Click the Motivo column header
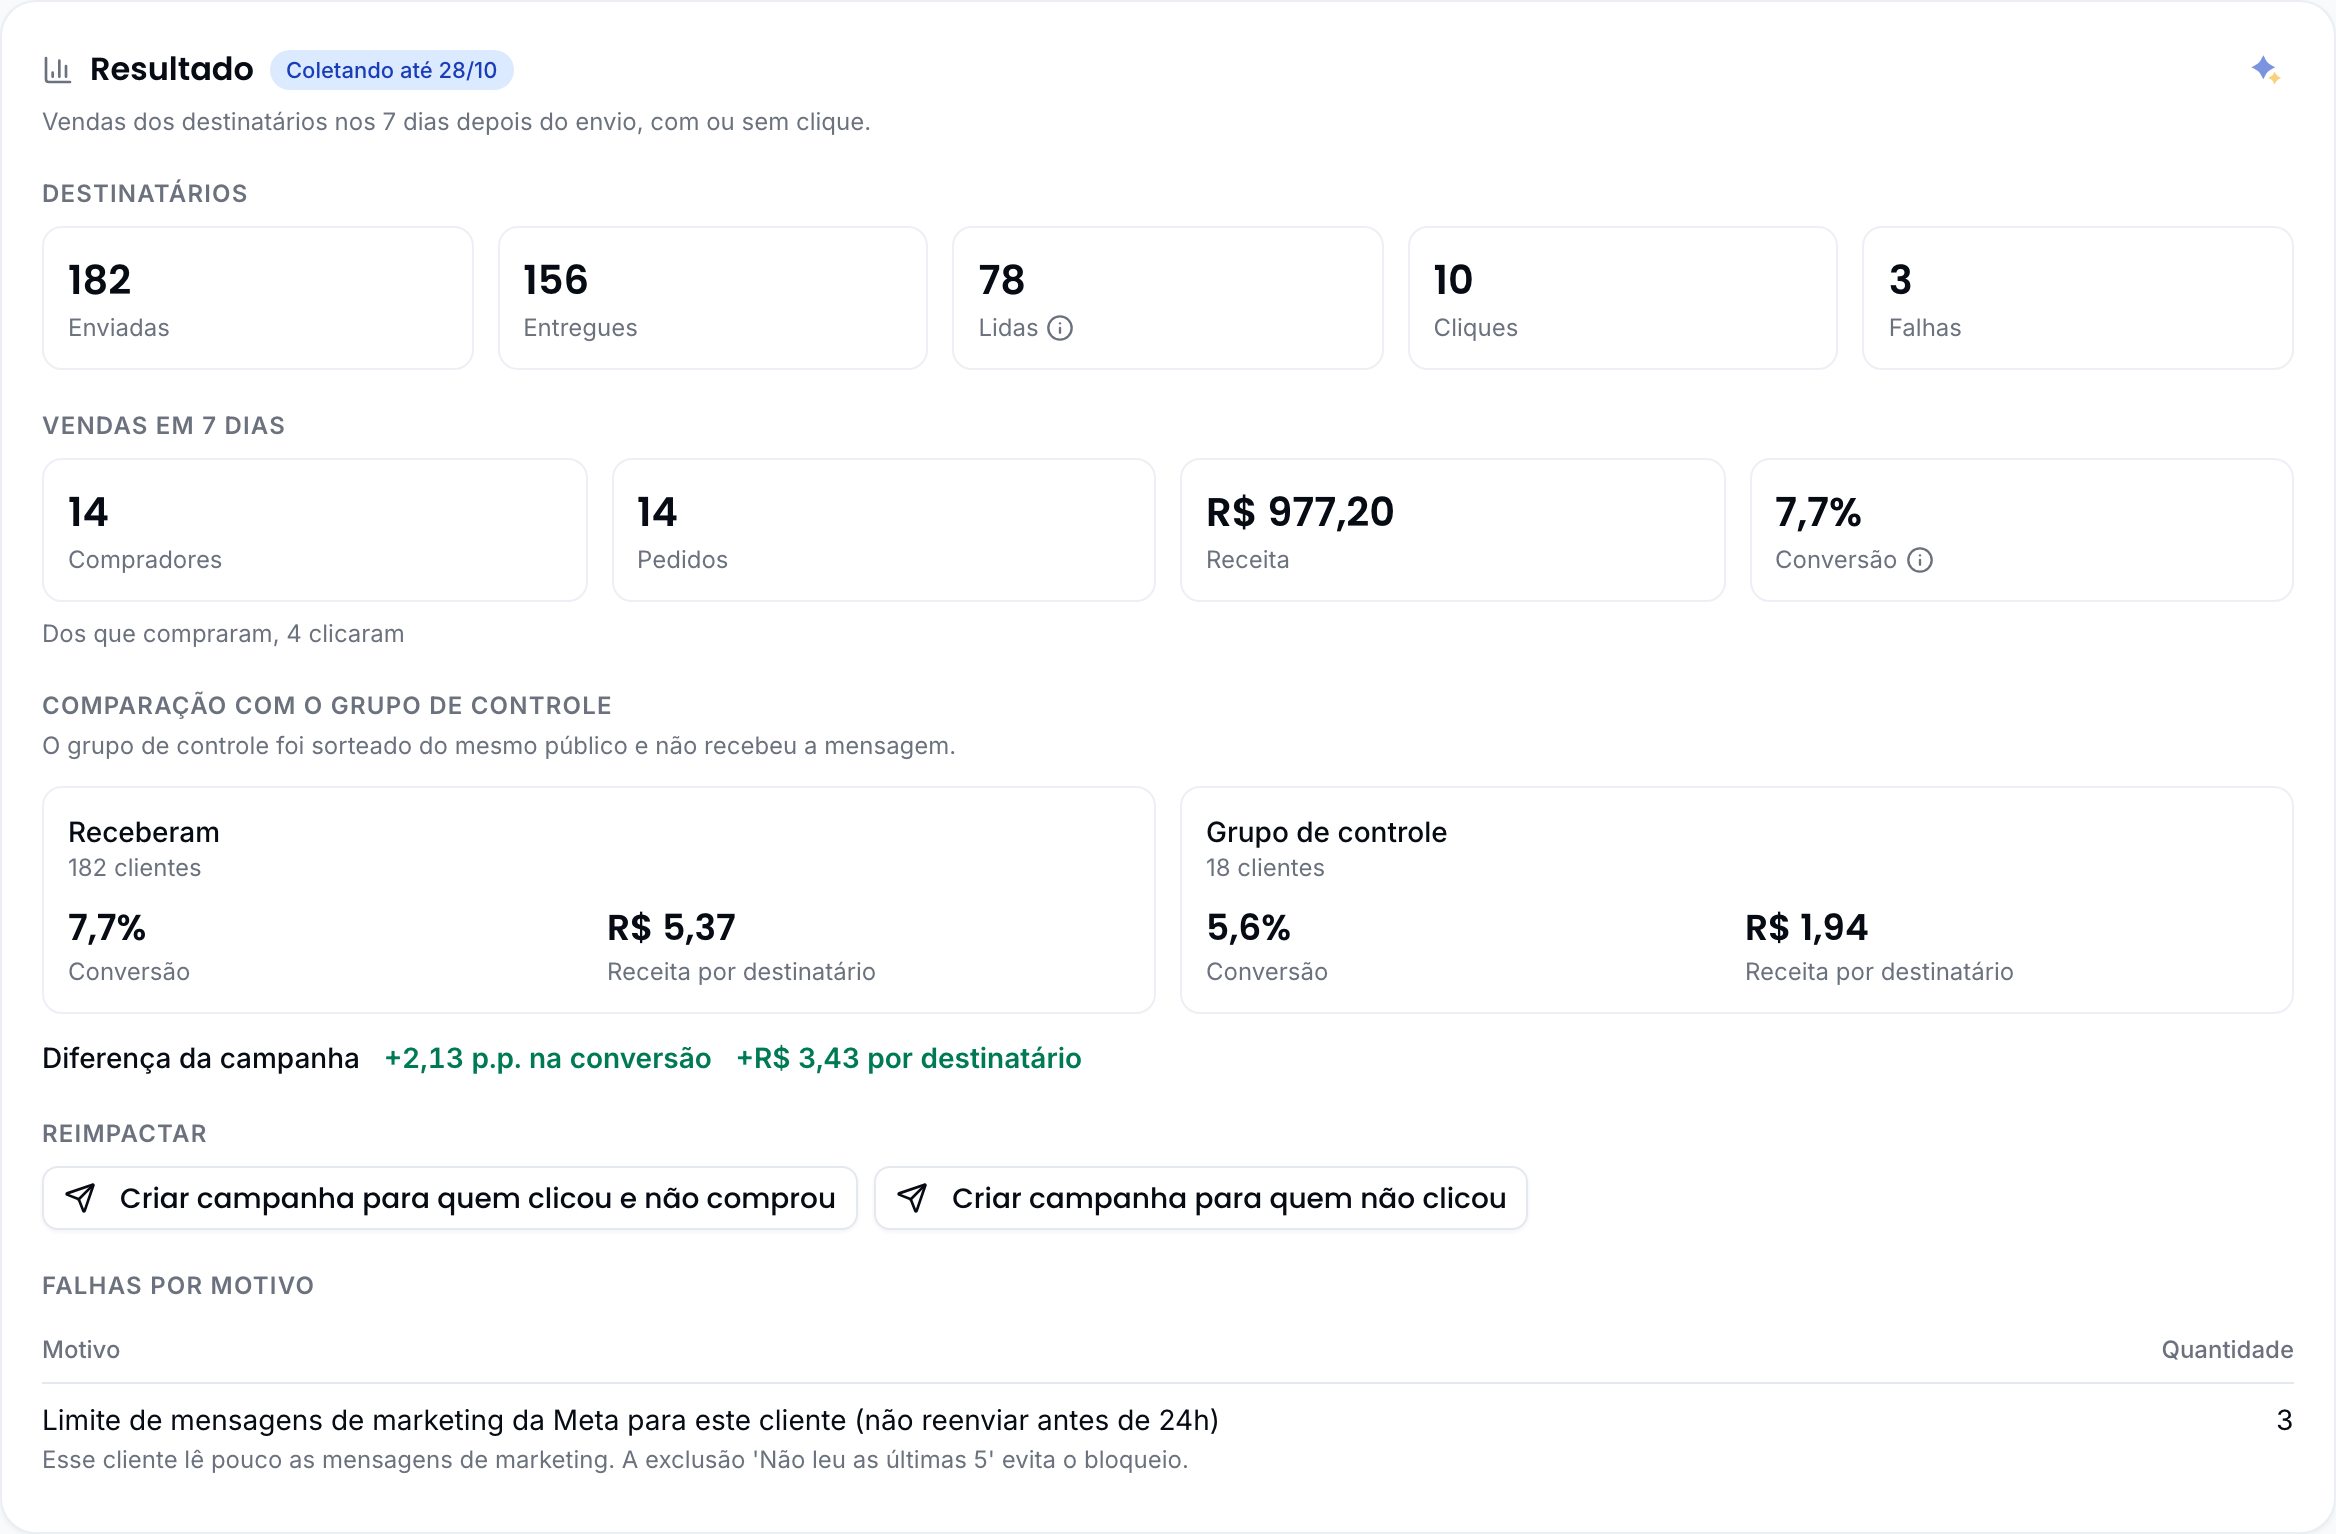The height and width of the screenshot is (1534, 2336). (81, 1350)
